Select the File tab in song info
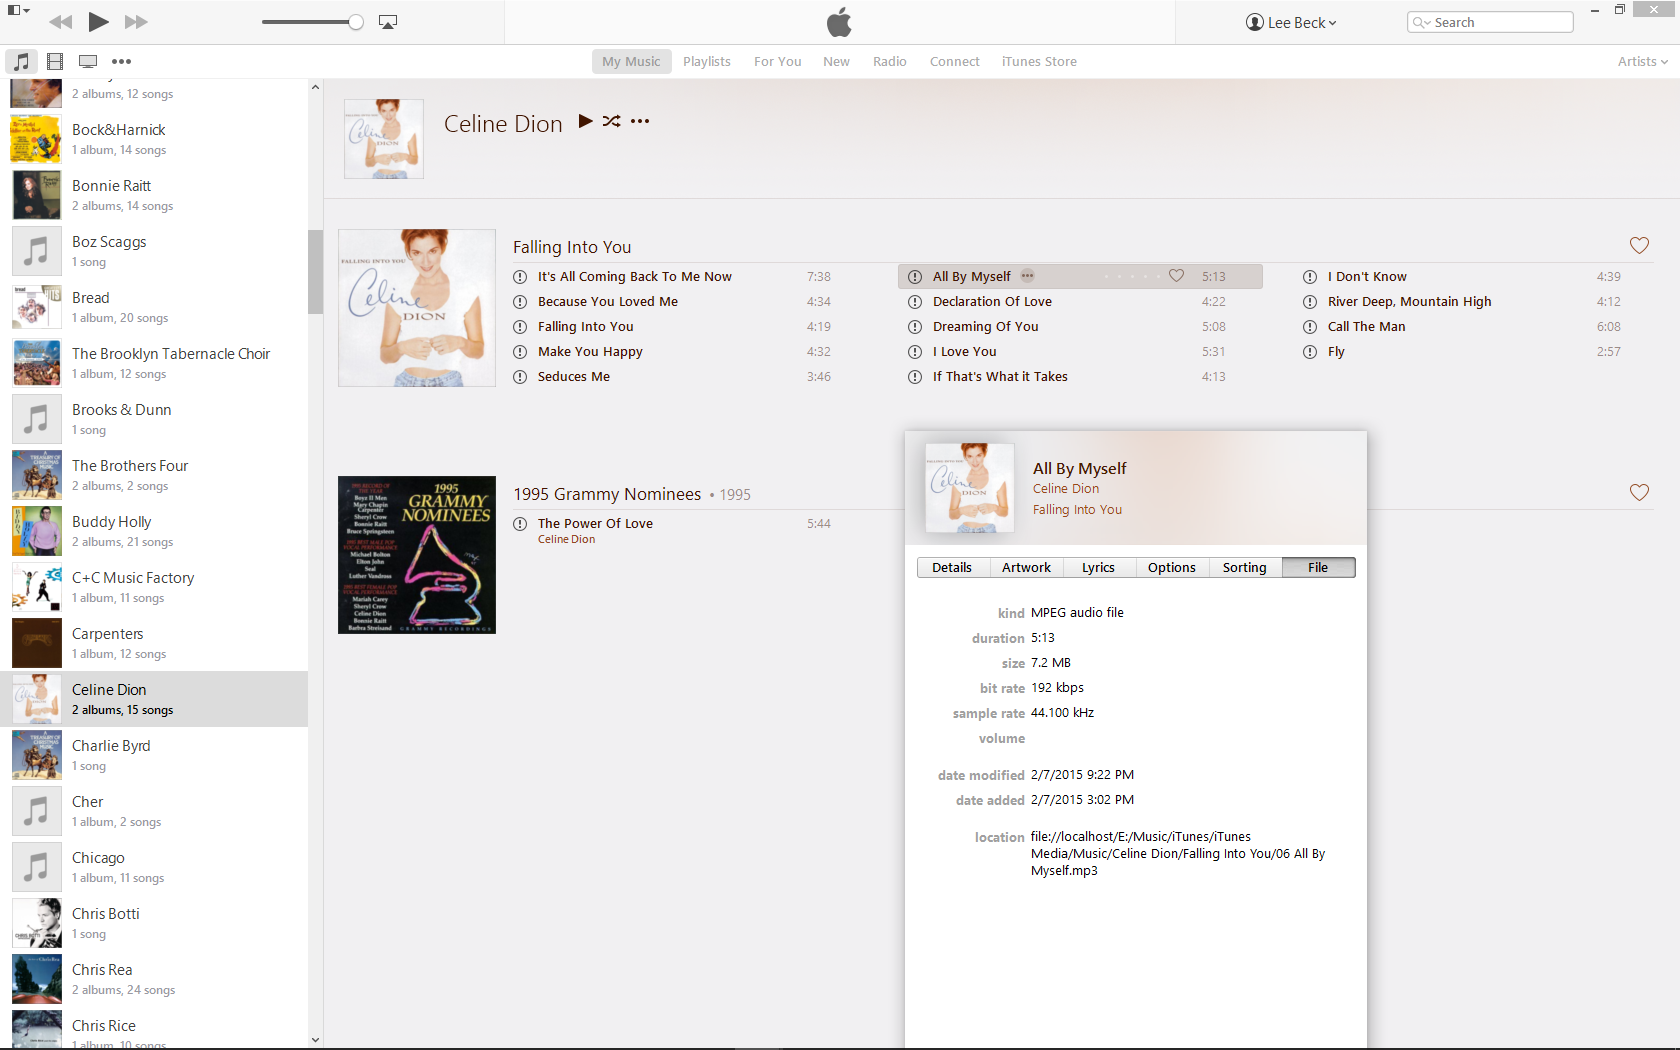 click(x=1318, y=568)
